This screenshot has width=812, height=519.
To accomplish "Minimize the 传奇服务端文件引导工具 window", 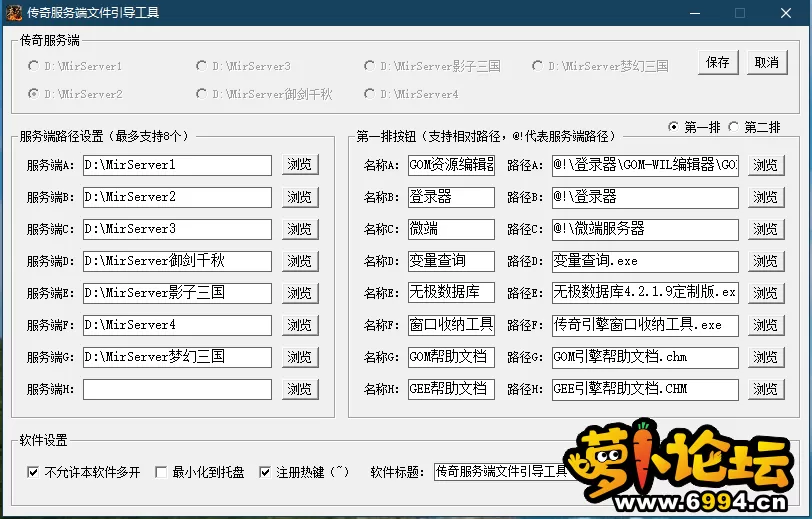I will point(694,13).
